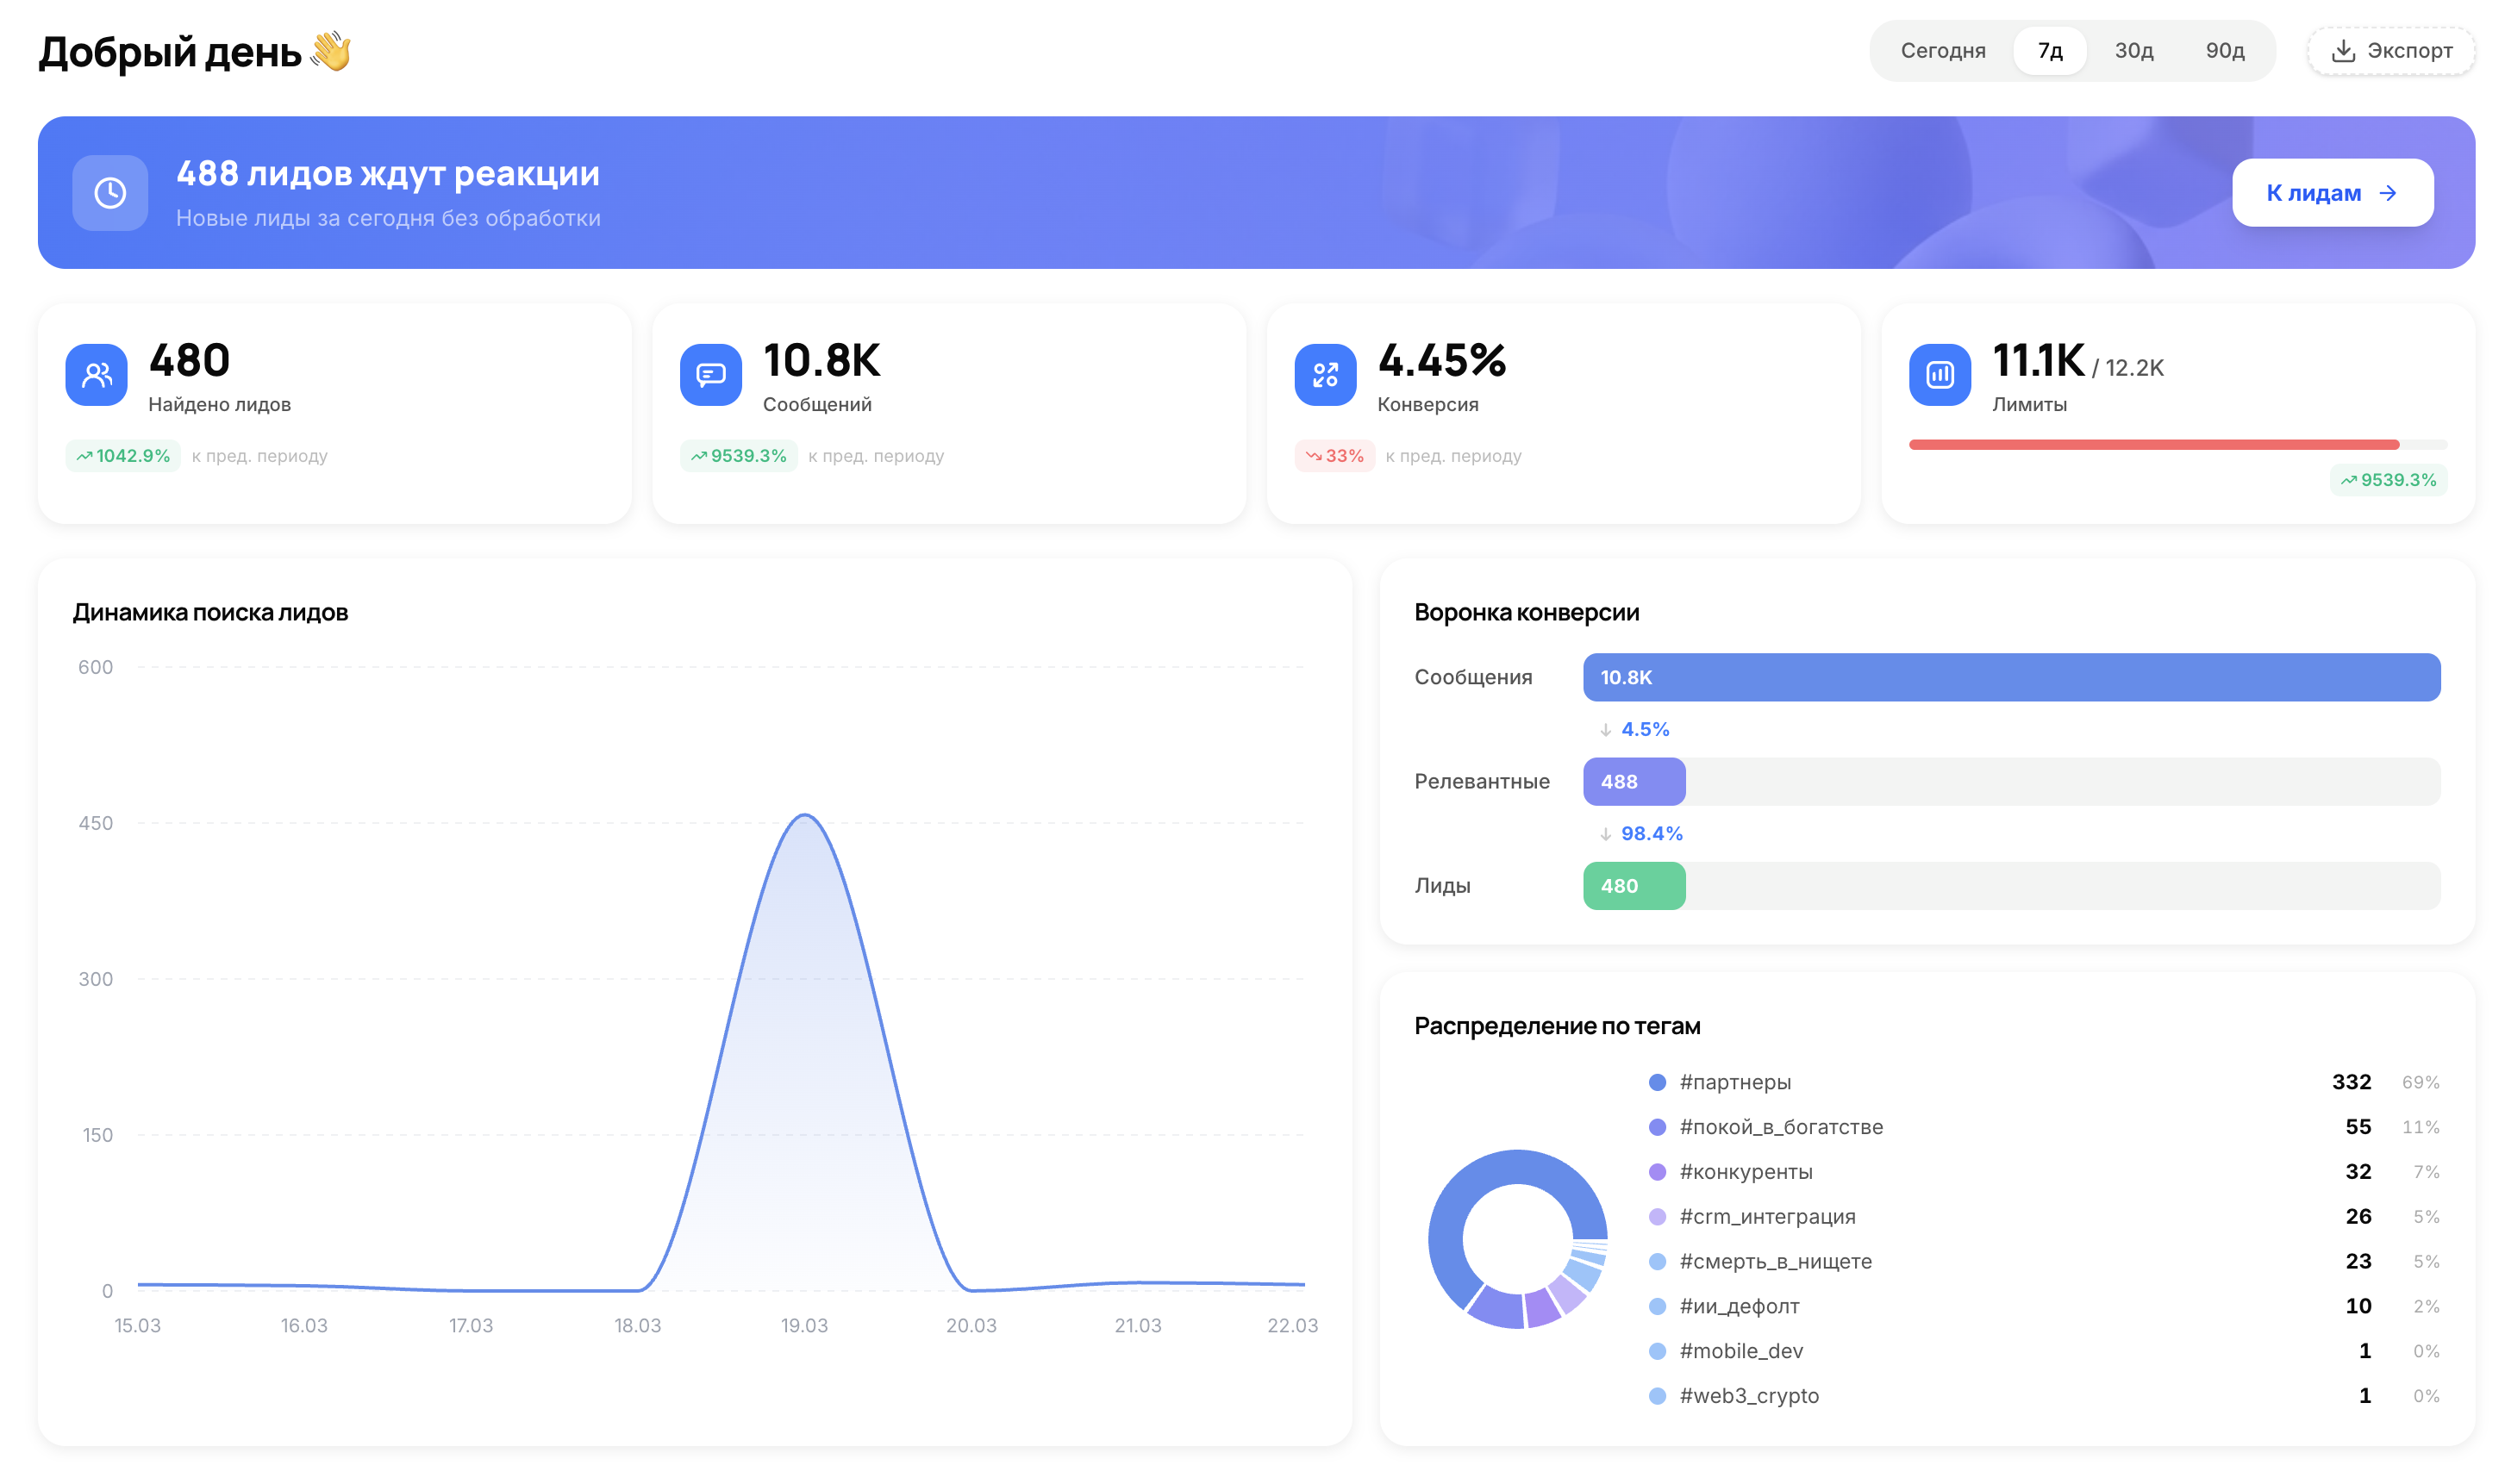The image size is (2505, 1484).
Task: Click the message bubble icon on the Сообщений card
Action: click(711, 375)
